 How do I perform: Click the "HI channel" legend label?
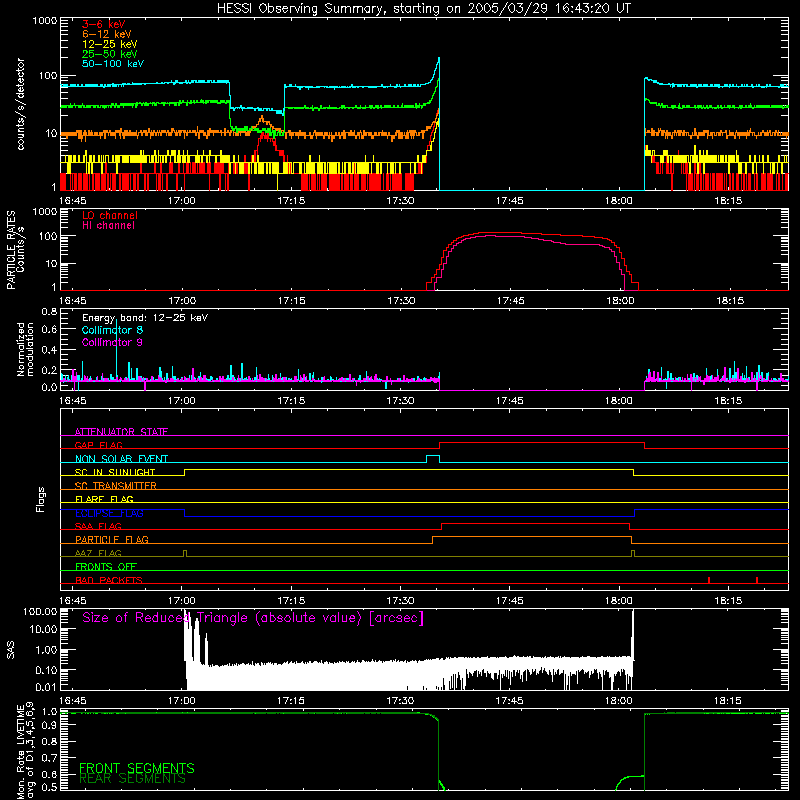109,226
